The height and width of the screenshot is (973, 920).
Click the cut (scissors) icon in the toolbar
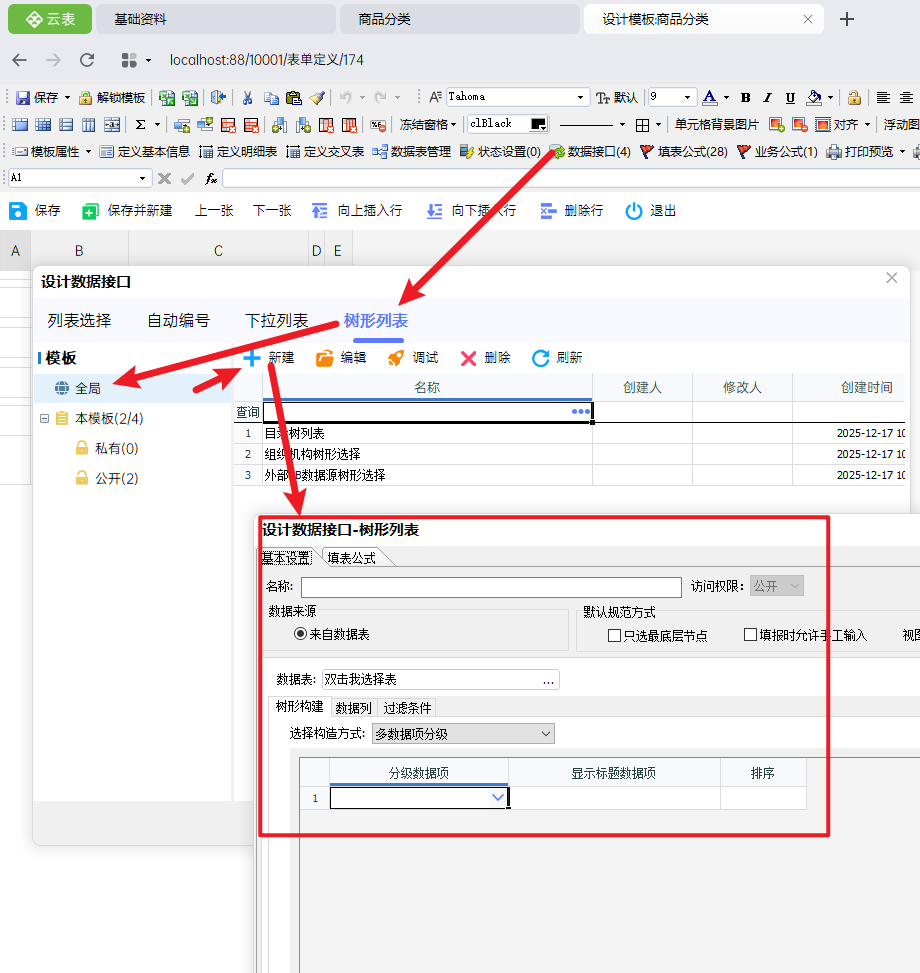(247, 97)
